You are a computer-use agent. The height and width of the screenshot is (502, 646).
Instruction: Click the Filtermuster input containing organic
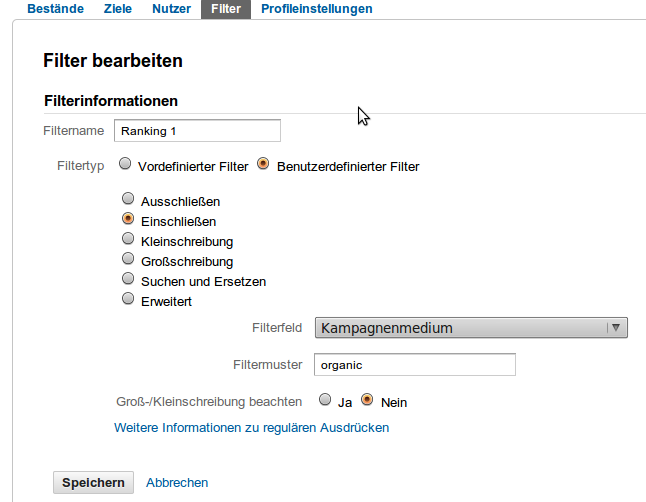(415, 365)
